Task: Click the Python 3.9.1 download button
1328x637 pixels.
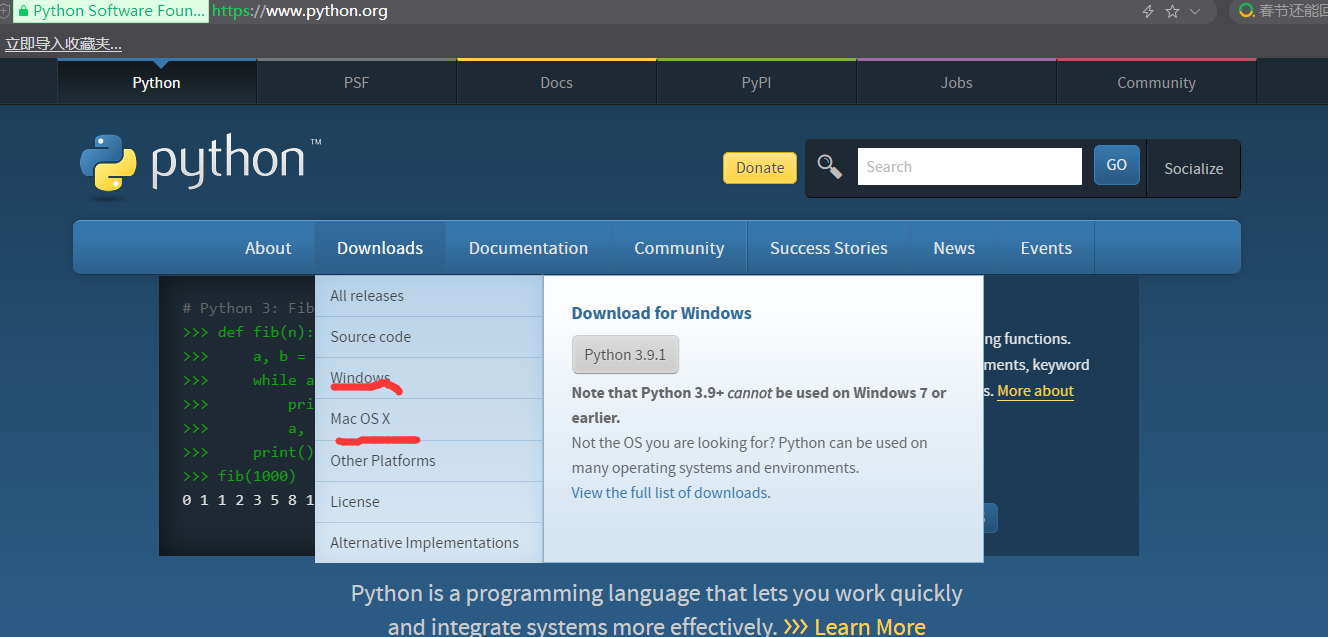Action: [x=625, y=355]
